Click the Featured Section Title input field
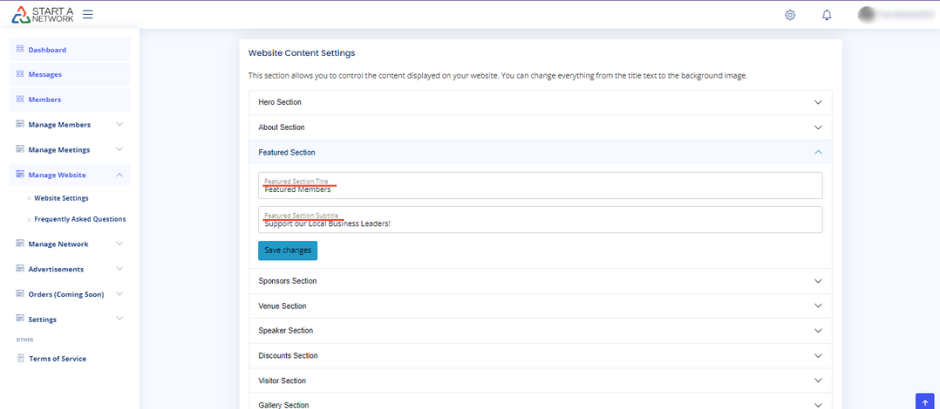Screen dimensions: 940x409 coord(540,186)
